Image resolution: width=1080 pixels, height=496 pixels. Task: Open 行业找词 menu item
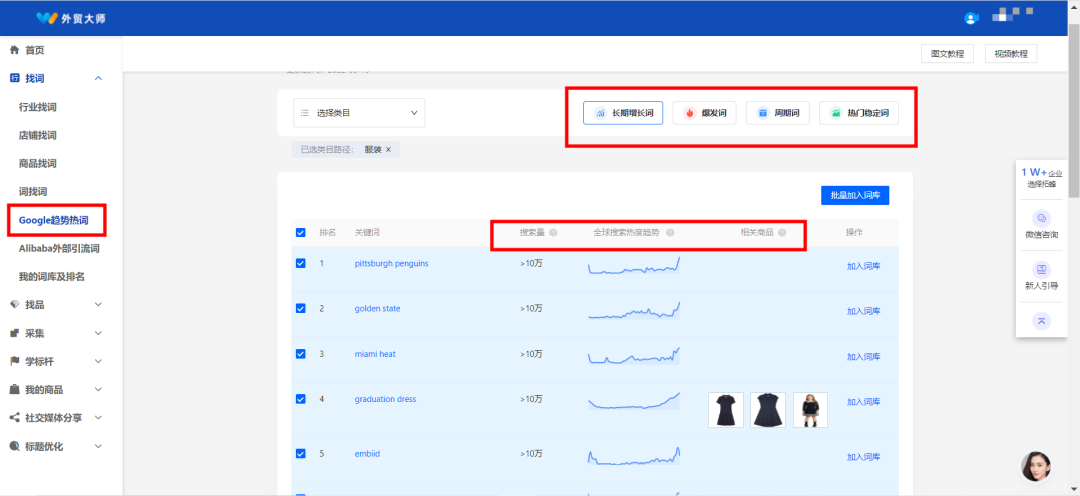click(38, 107)
